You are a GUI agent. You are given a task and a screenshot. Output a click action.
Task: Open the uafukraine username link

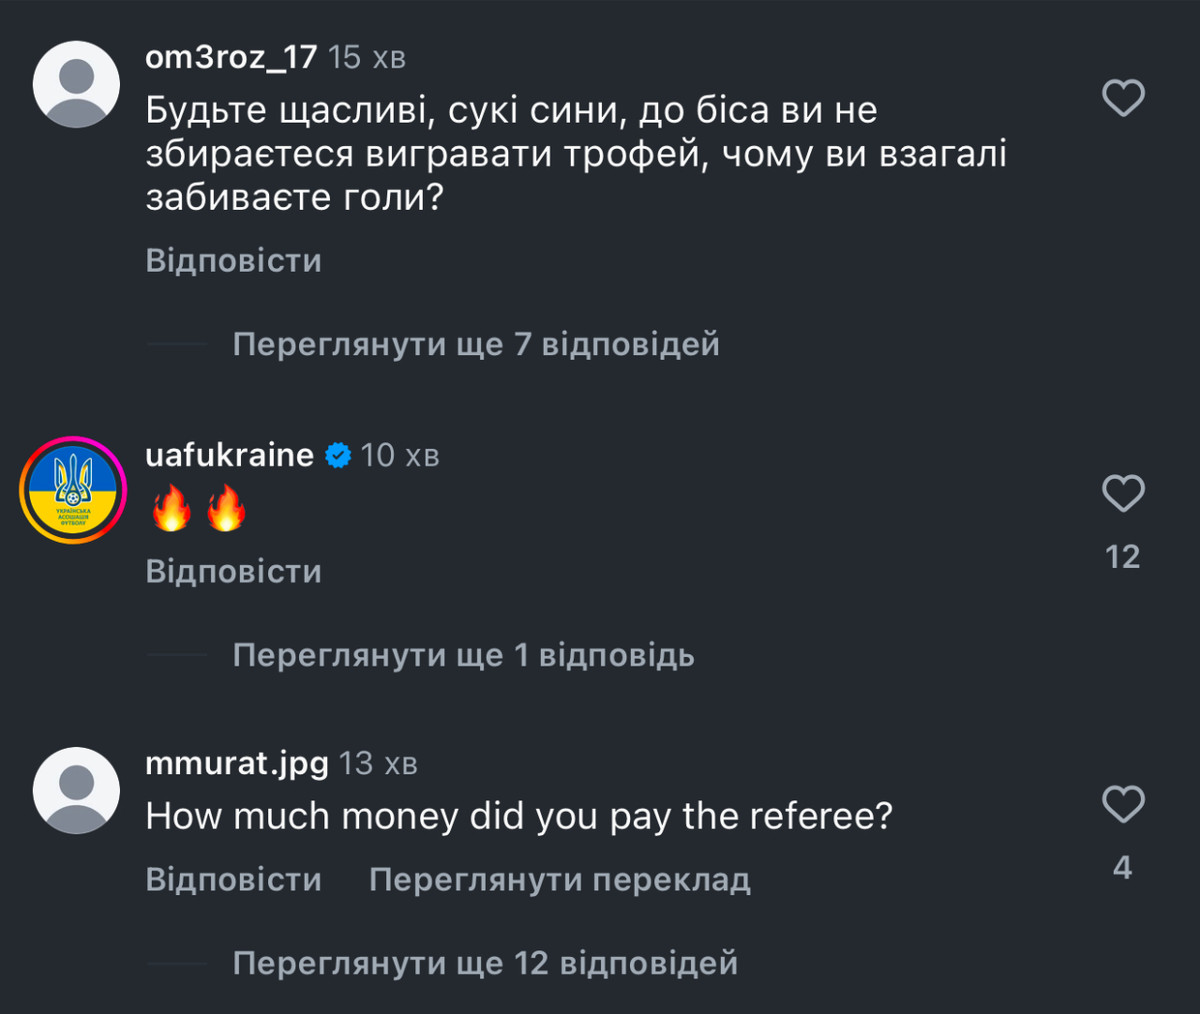[229, 455]
